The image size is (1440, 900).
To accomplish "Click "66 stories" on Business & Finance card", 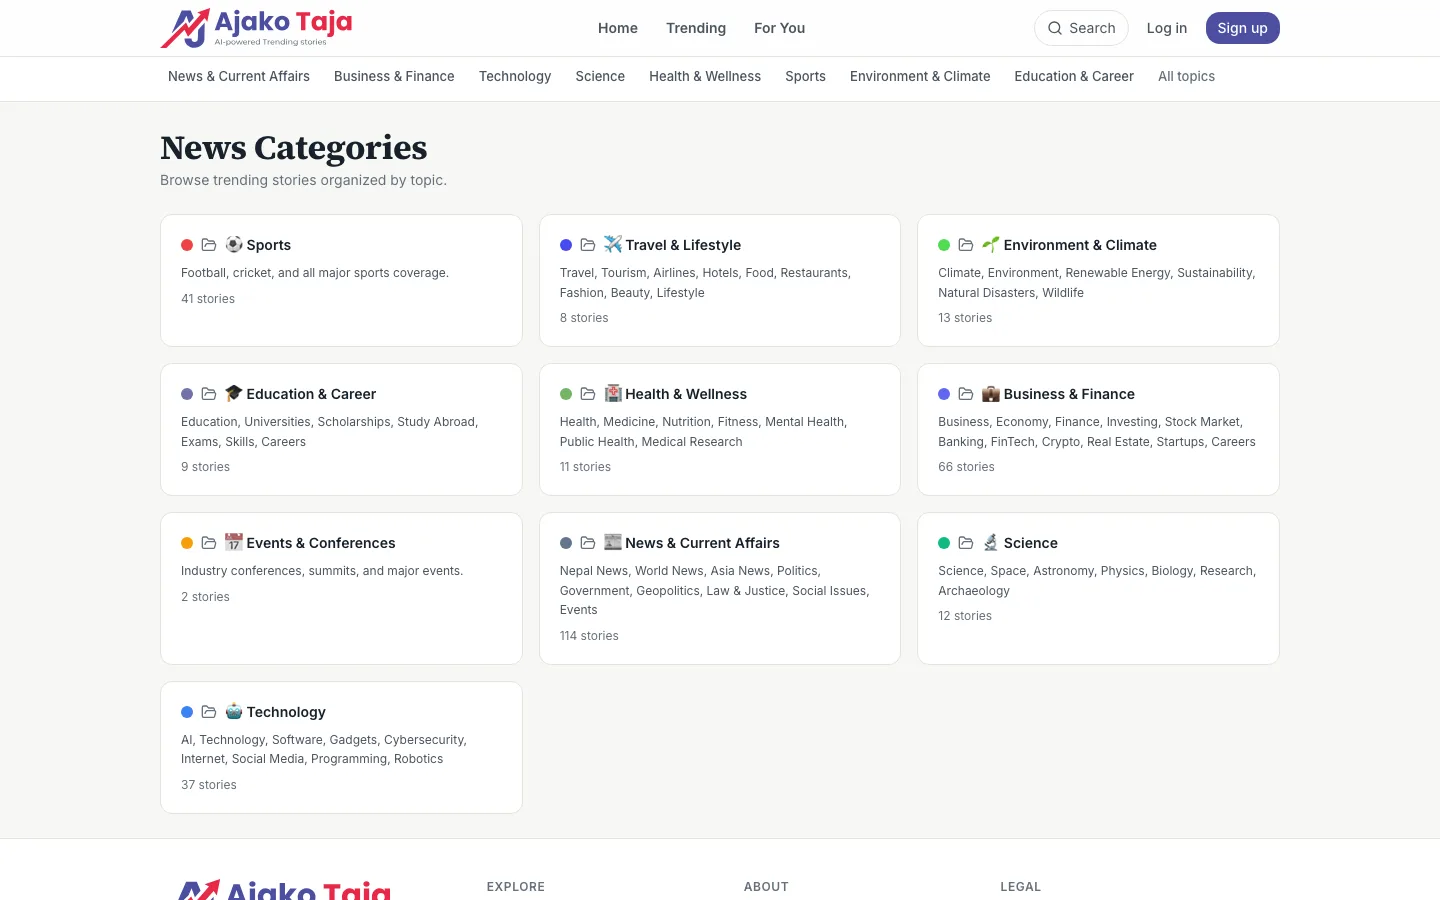I will pyautogui.click(x=966, y=467).
